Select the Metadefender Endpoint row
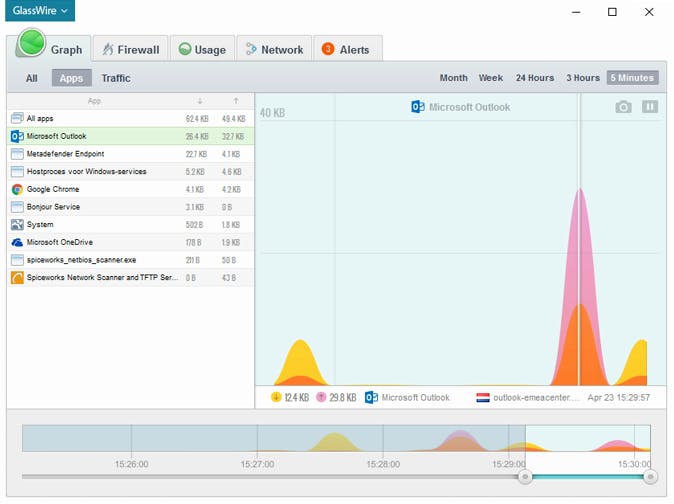This screenshot has height=504, width=674. (131, 154)
